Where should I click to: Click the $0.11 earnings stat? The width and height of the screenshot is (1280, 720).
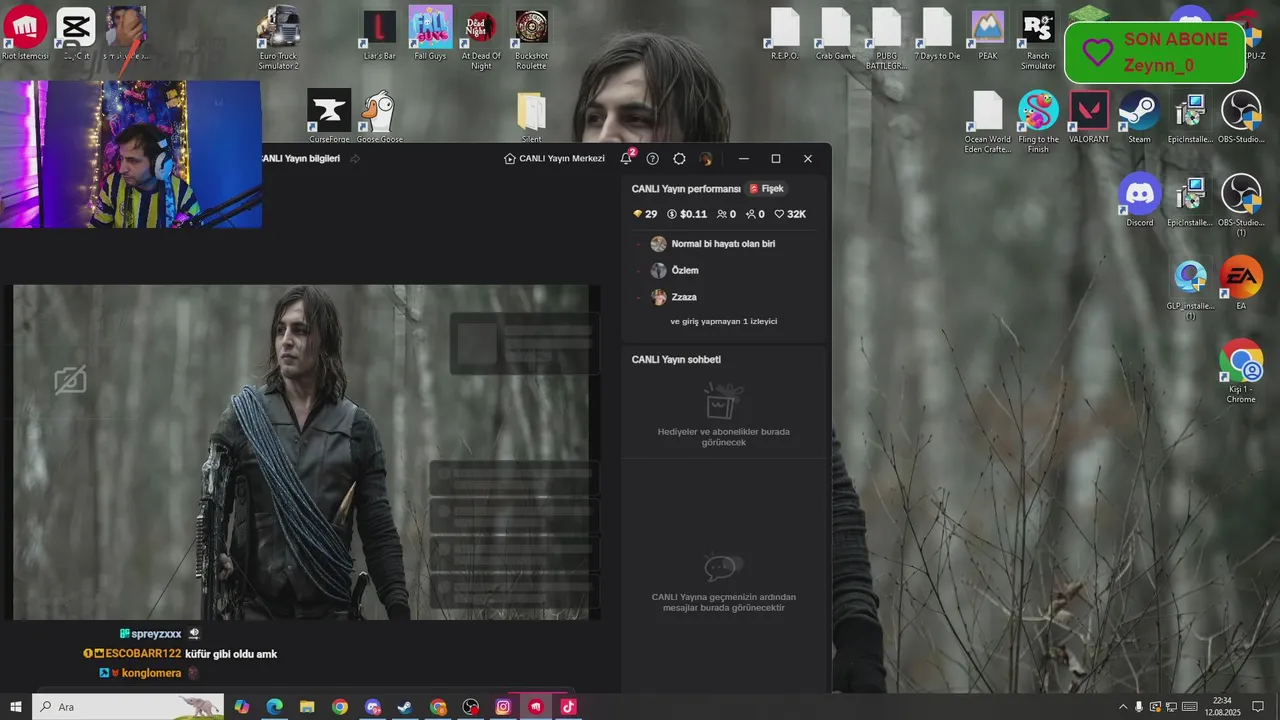click(687, 214)
